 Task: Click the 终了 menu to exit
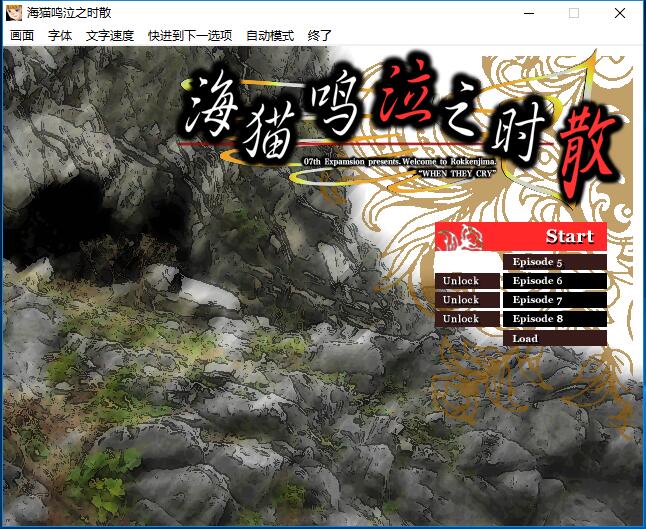click(320, 35)
